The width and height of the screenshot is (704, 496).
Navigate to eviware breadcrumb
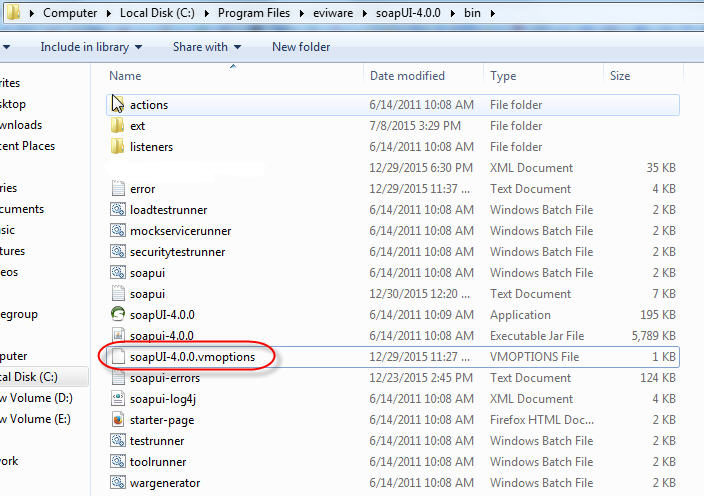coord(333,13)
